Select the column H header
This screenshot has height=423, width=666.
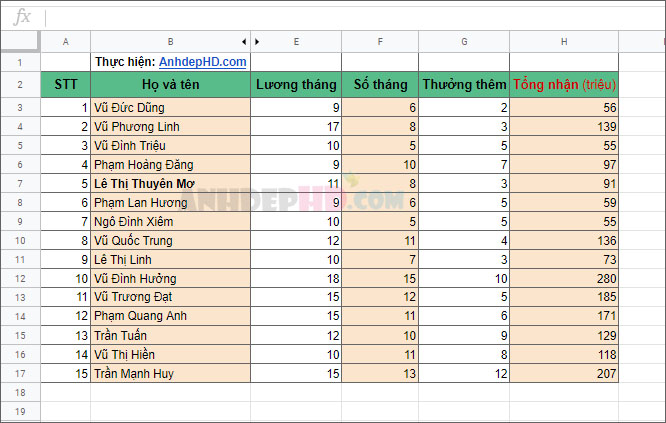[x=564, y=42]
